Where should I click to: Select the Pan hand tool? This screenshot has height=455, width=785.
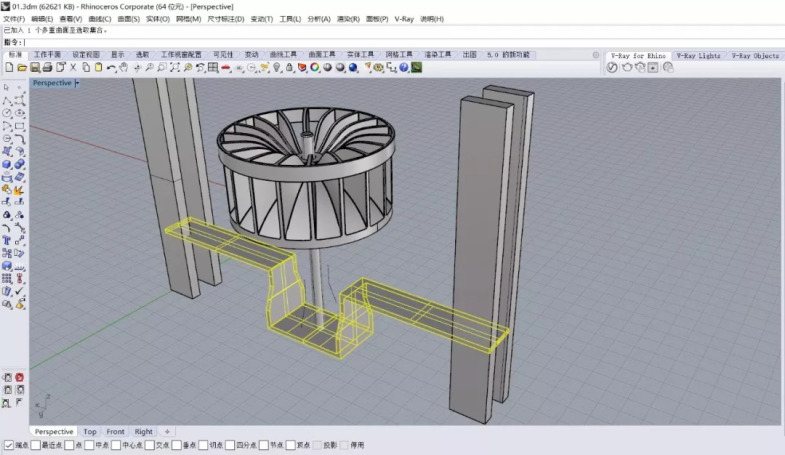pos(123,67)
